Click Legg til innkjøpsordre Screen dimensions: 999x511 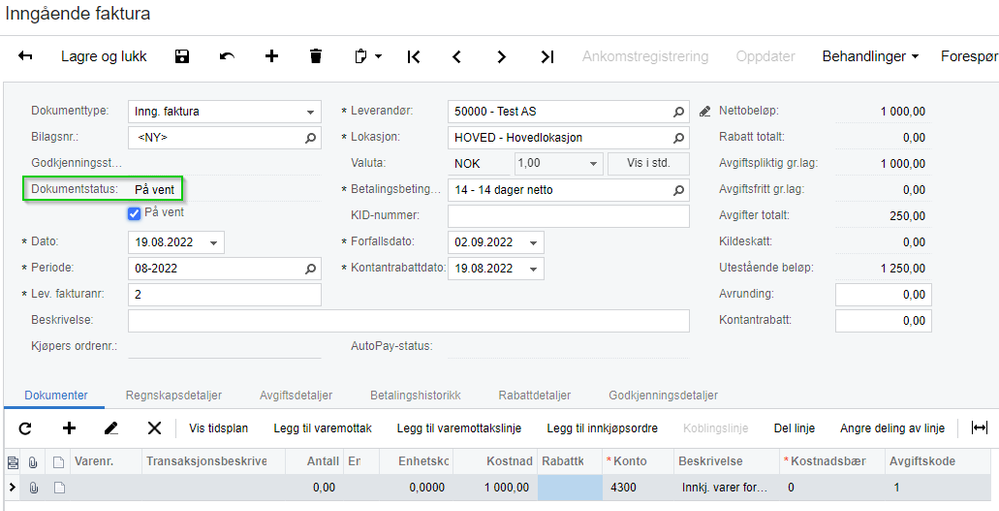[x=602, y=428]
